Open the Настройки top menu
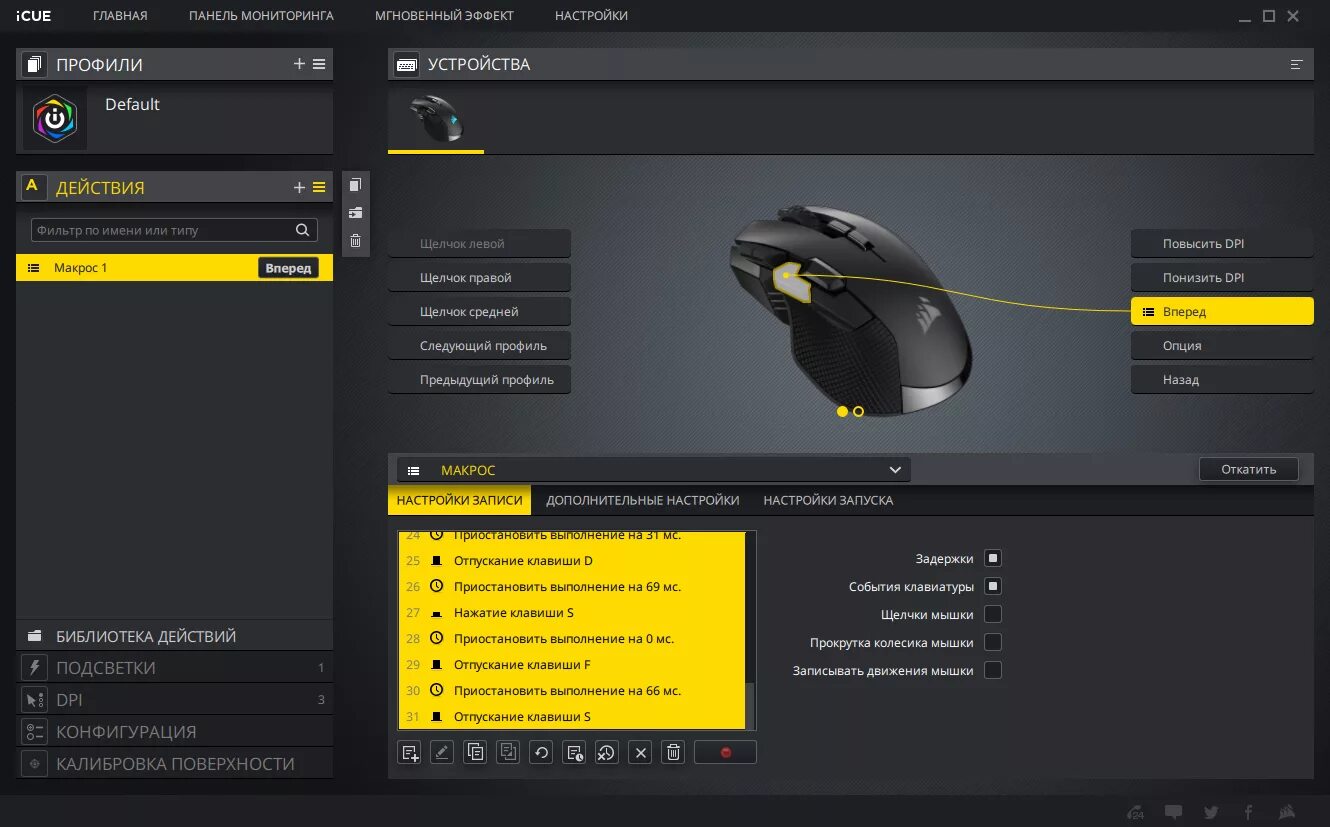 click(591, 16)
